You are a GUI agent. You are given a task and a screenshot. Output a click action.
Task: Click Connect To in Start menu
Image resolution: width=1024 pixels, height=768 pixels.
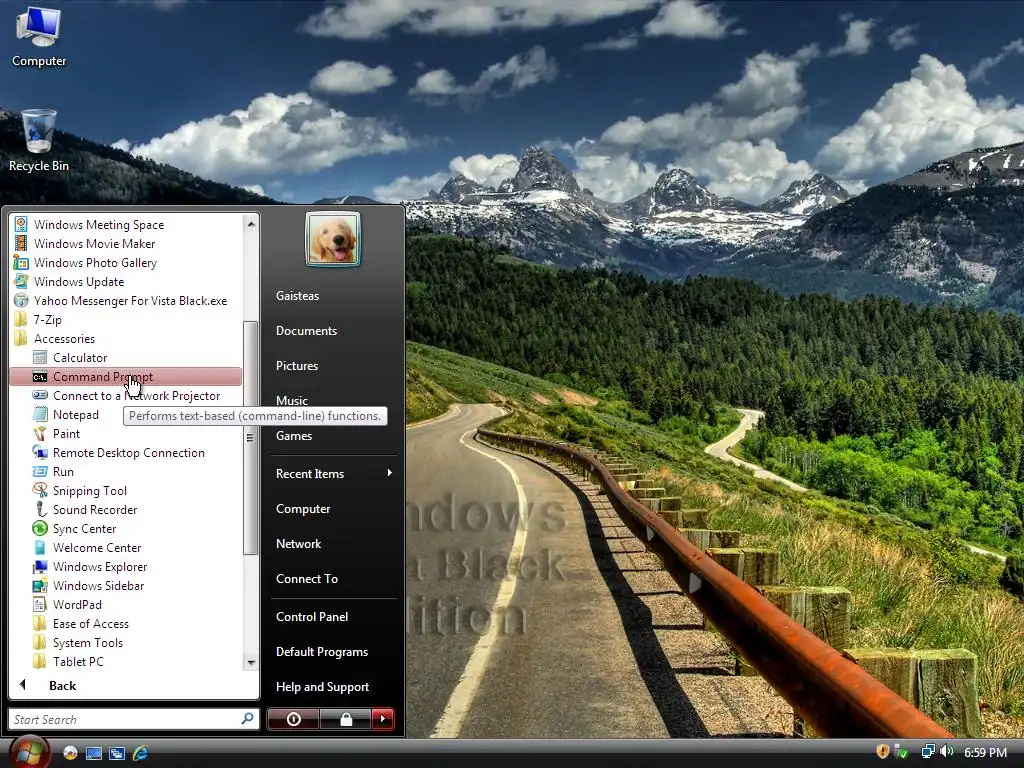tap(306, 579)
